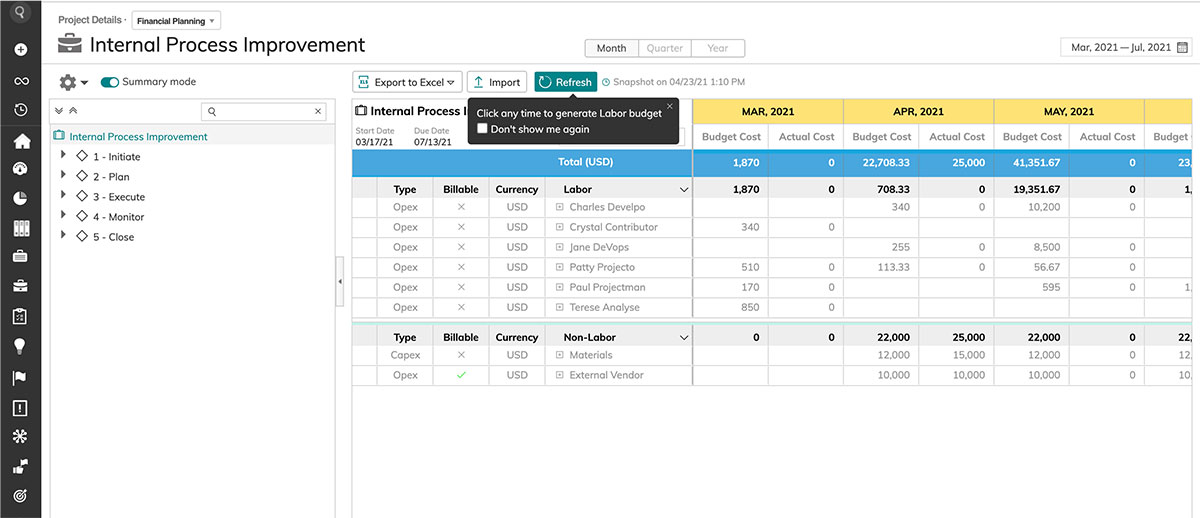Expand the Materials non-labor row
The image size is (1200, 518).
coord(560,355)
